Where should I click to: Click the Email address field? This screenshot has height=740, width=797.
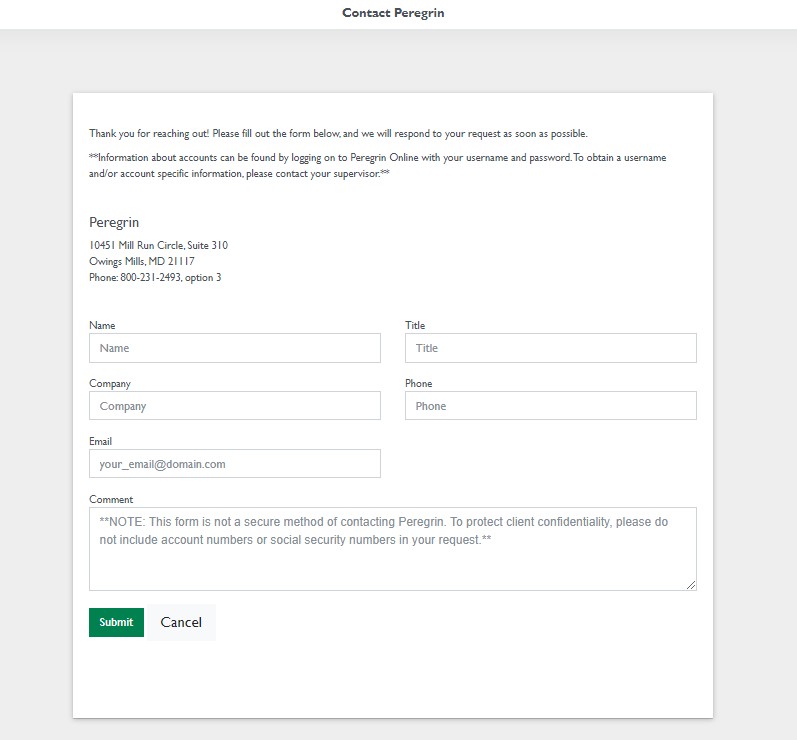[235, 464]
